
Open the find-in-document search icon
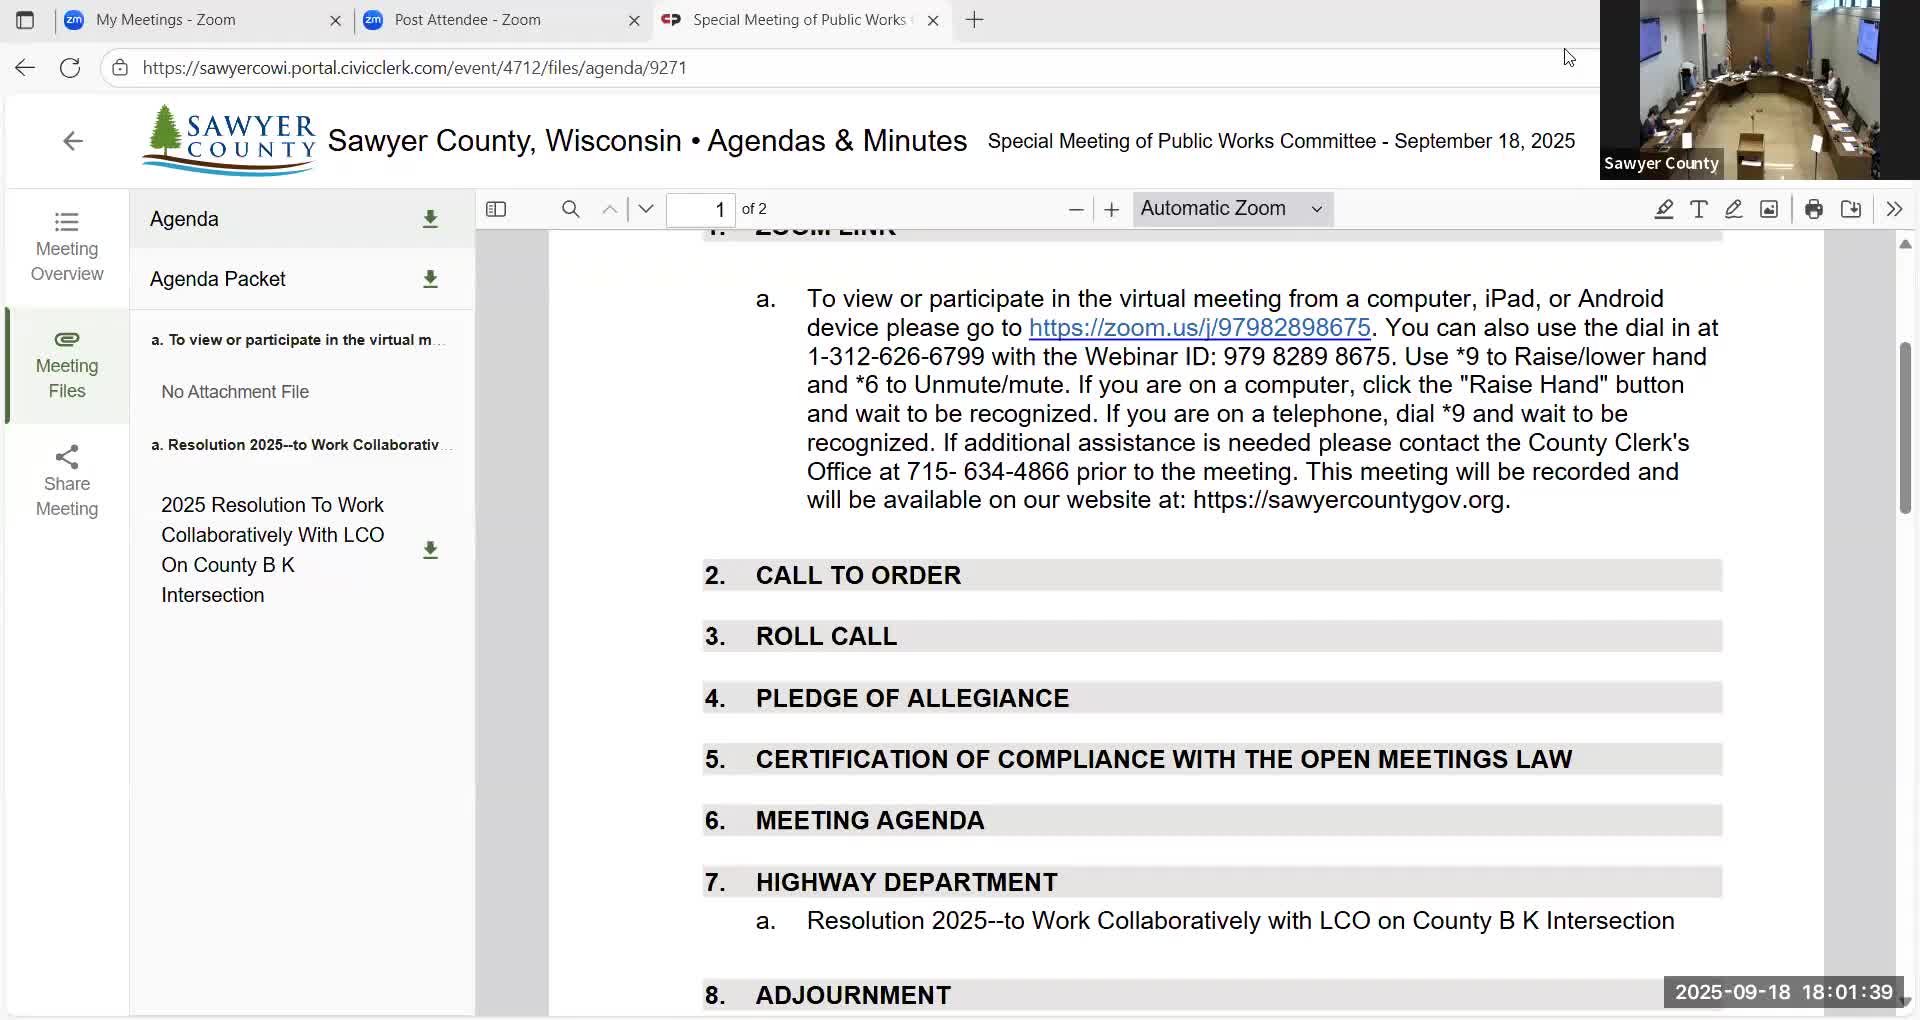tap(570, 209)
